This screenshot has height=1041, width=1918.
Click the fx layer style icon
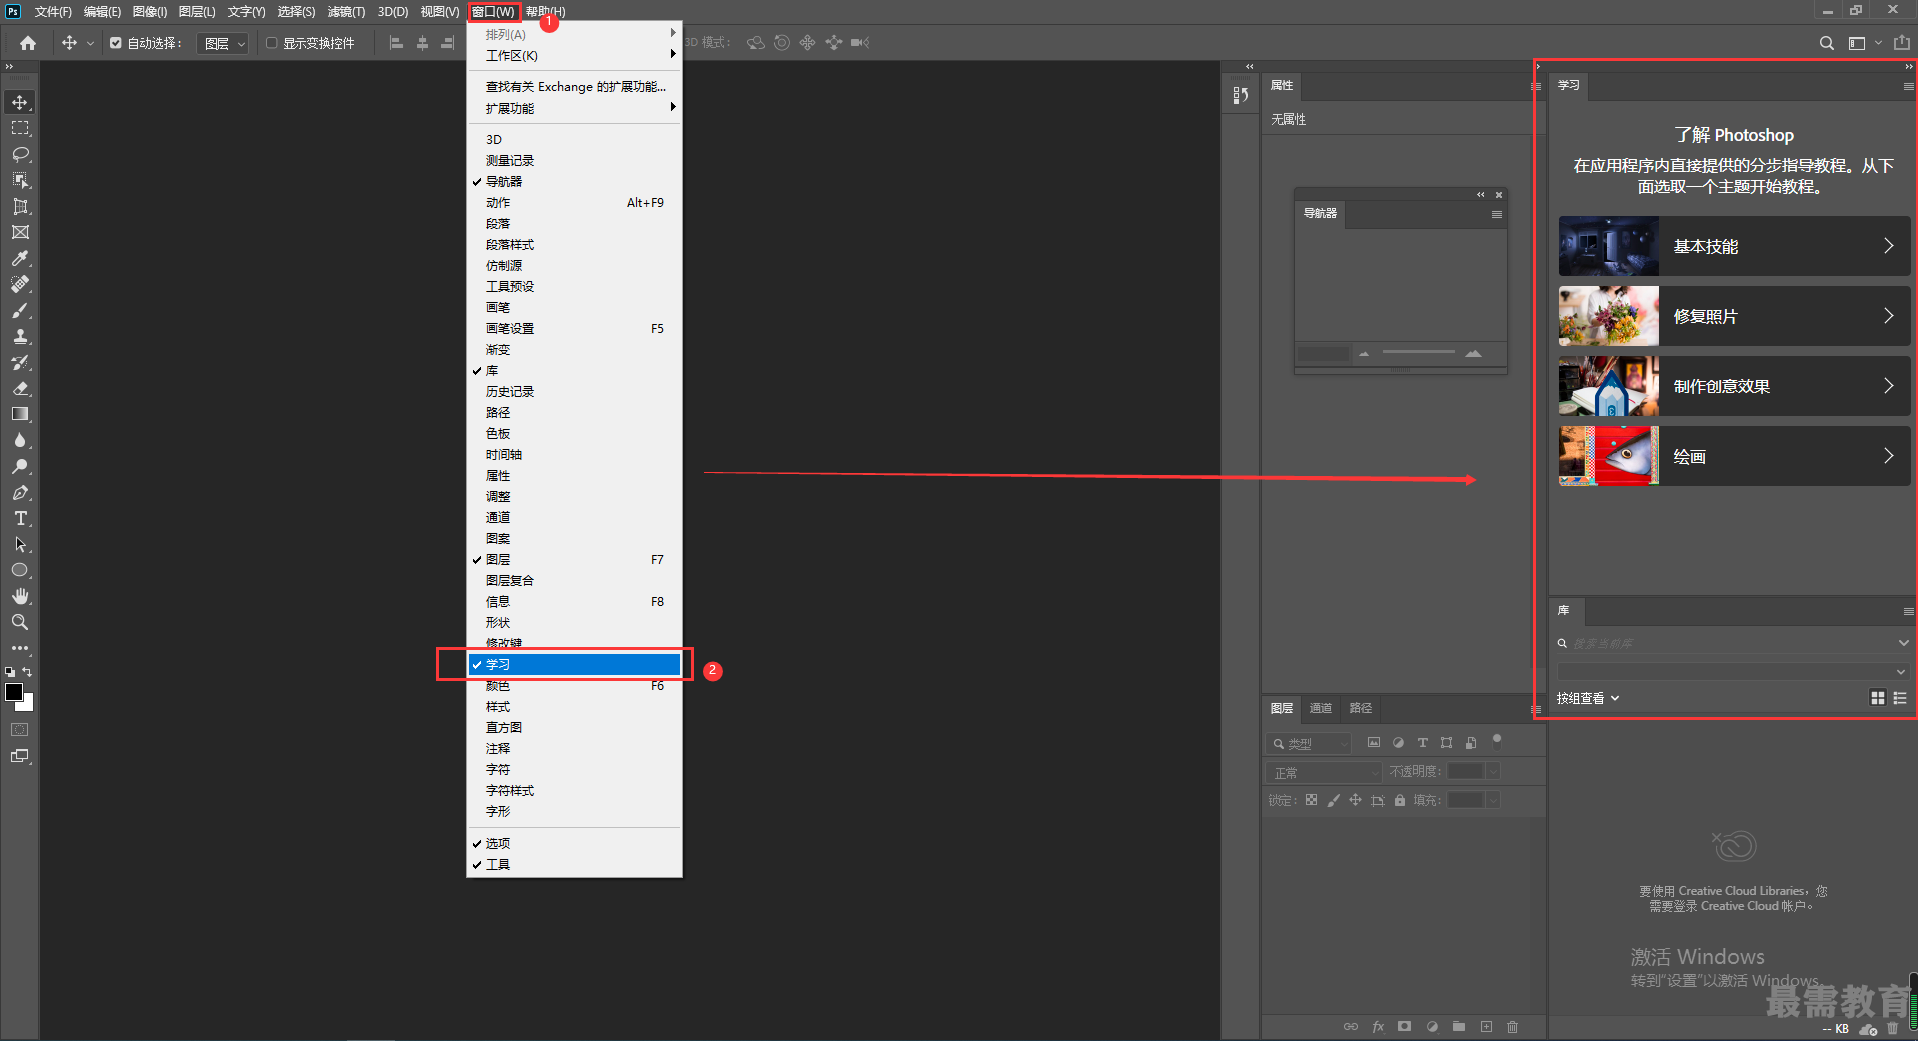1378,1026
